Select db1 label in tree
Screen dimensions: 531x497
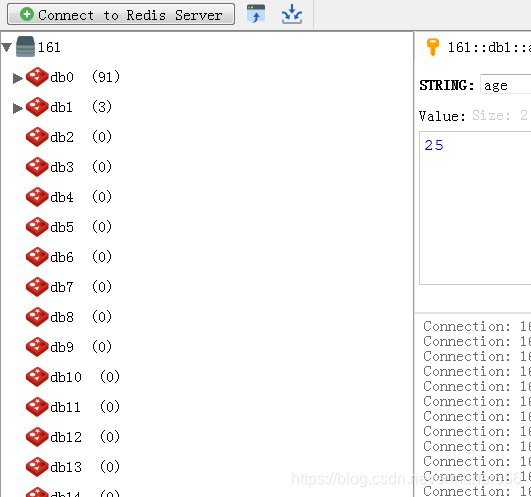point(62,107)
